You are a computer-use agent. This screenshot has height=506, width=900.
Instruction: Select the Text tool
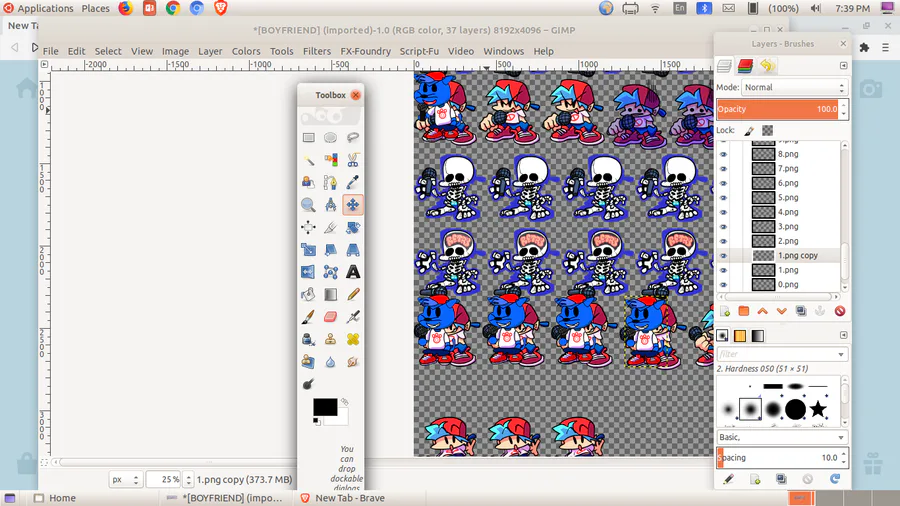[352, 272]
